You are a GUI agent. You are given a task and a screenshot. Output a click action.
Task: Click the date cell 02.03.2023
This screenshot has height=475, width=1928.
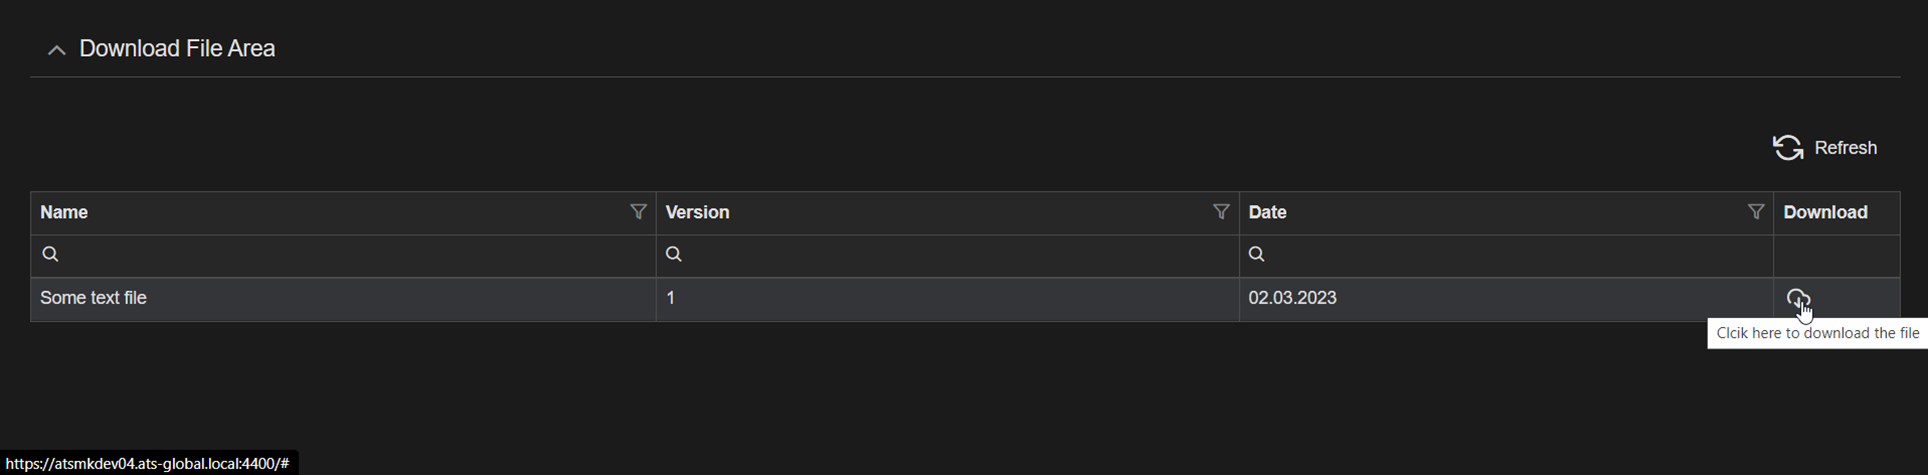pos(1292,298)
